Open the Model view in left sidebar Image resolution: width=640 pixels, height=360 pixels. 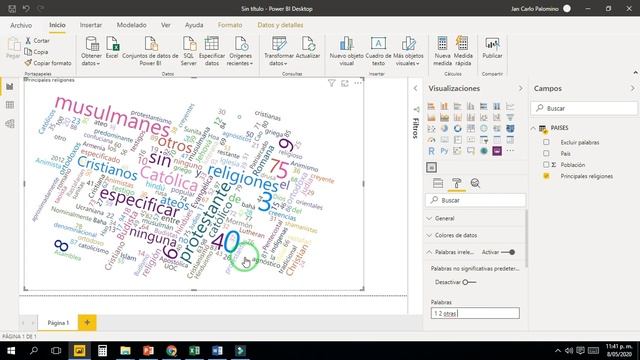pyautogui.click(x=10, y=124)
